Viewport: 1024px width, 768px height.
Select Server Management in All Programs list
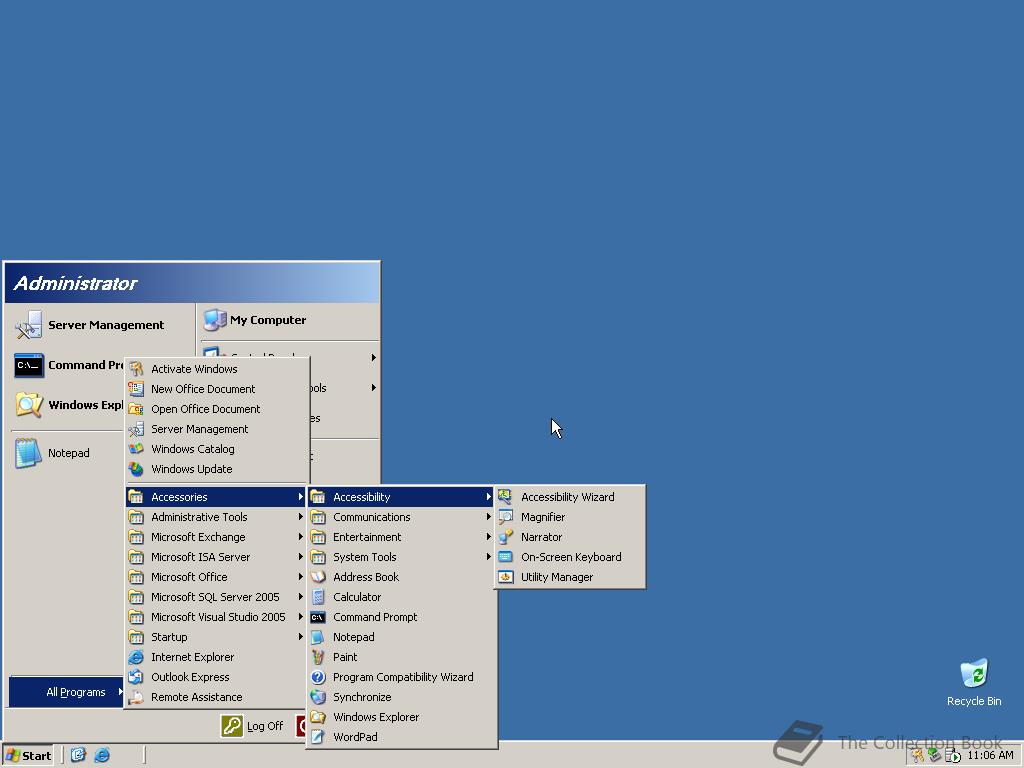pos(217,429)
